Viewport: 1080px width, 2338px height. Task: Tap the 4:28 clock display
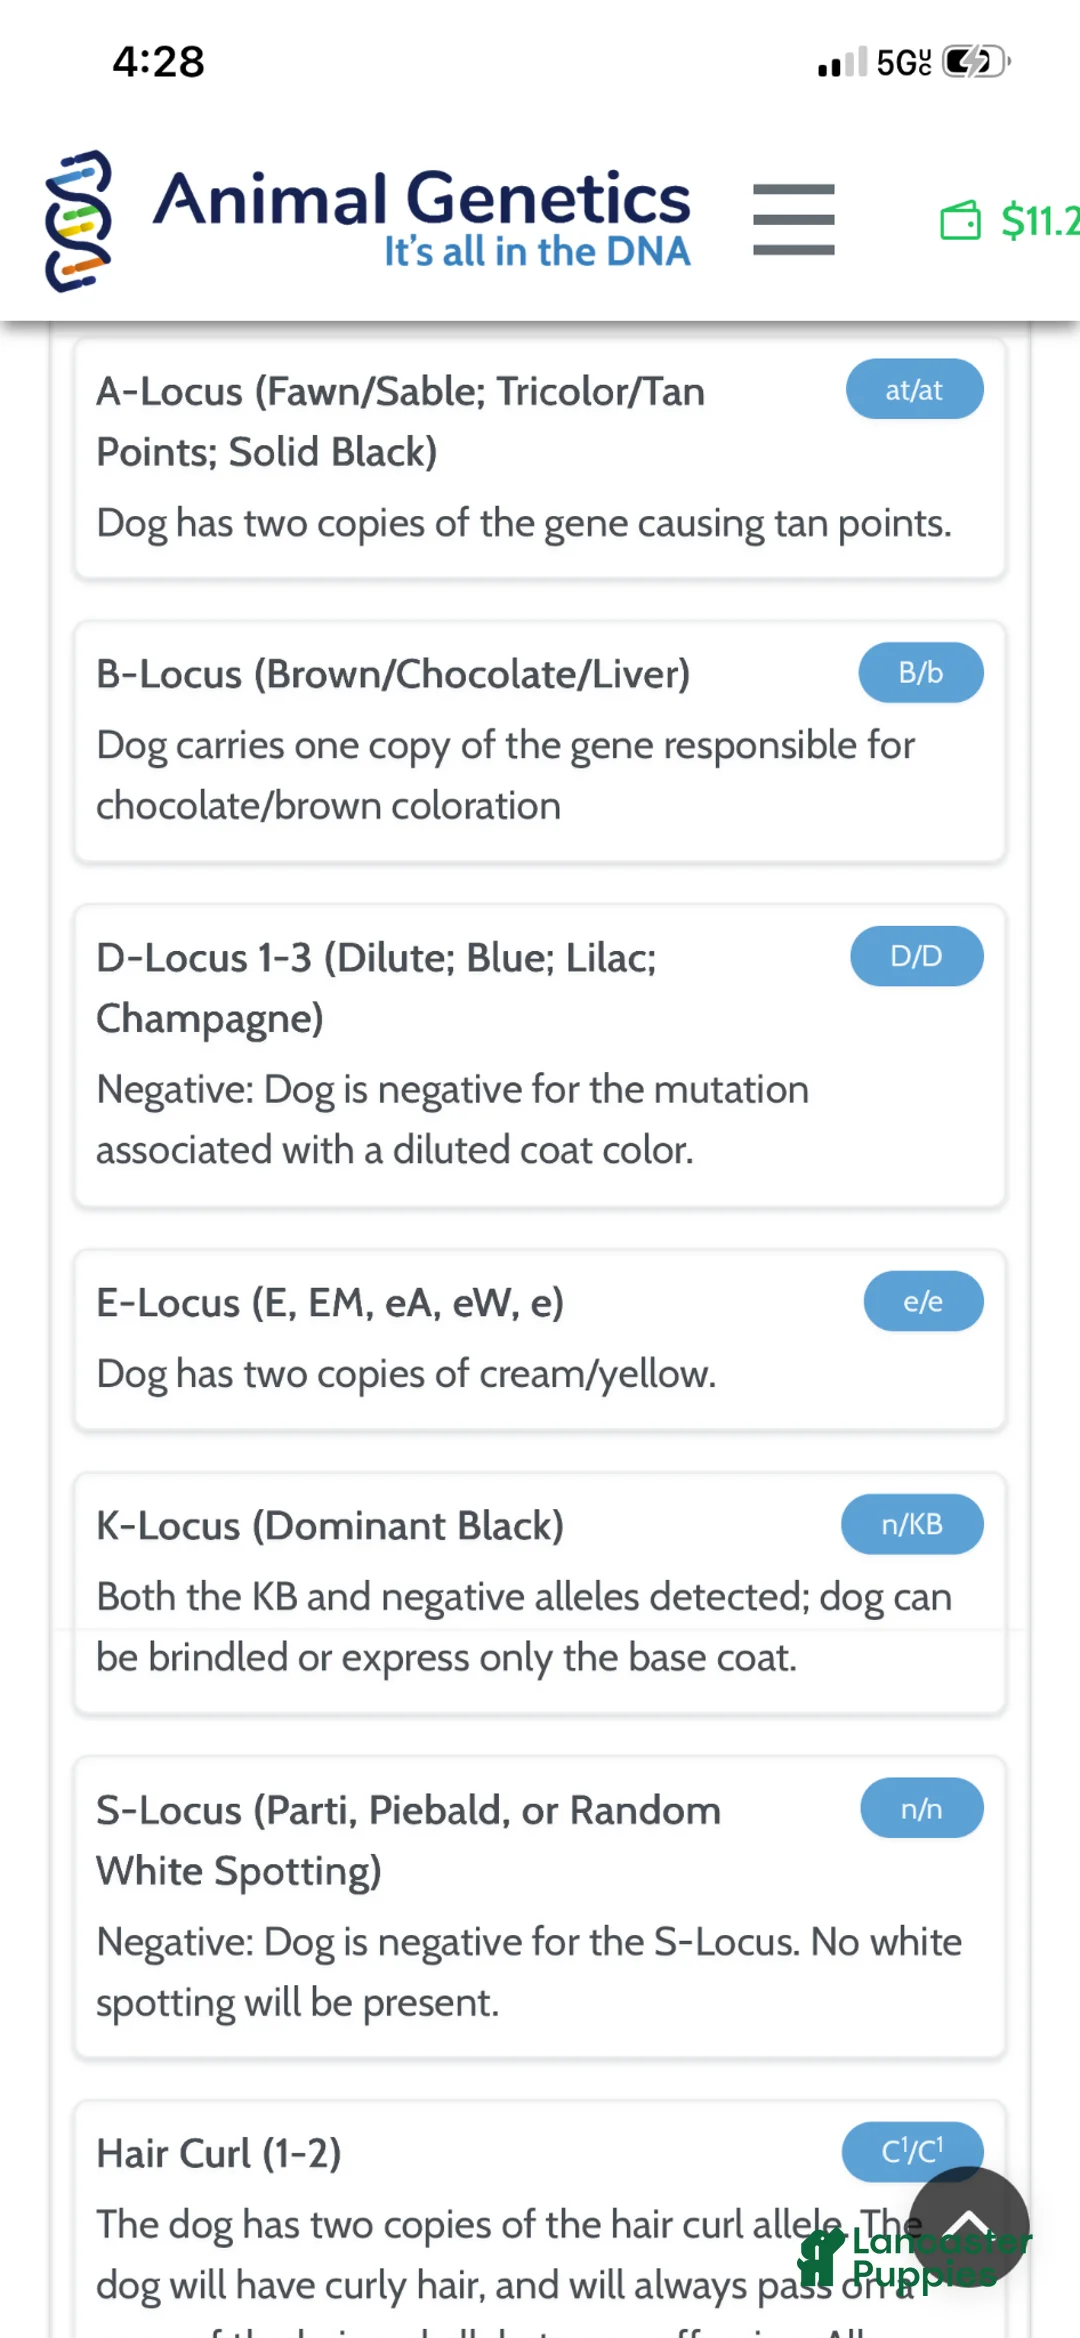click(x=157, y=62)
